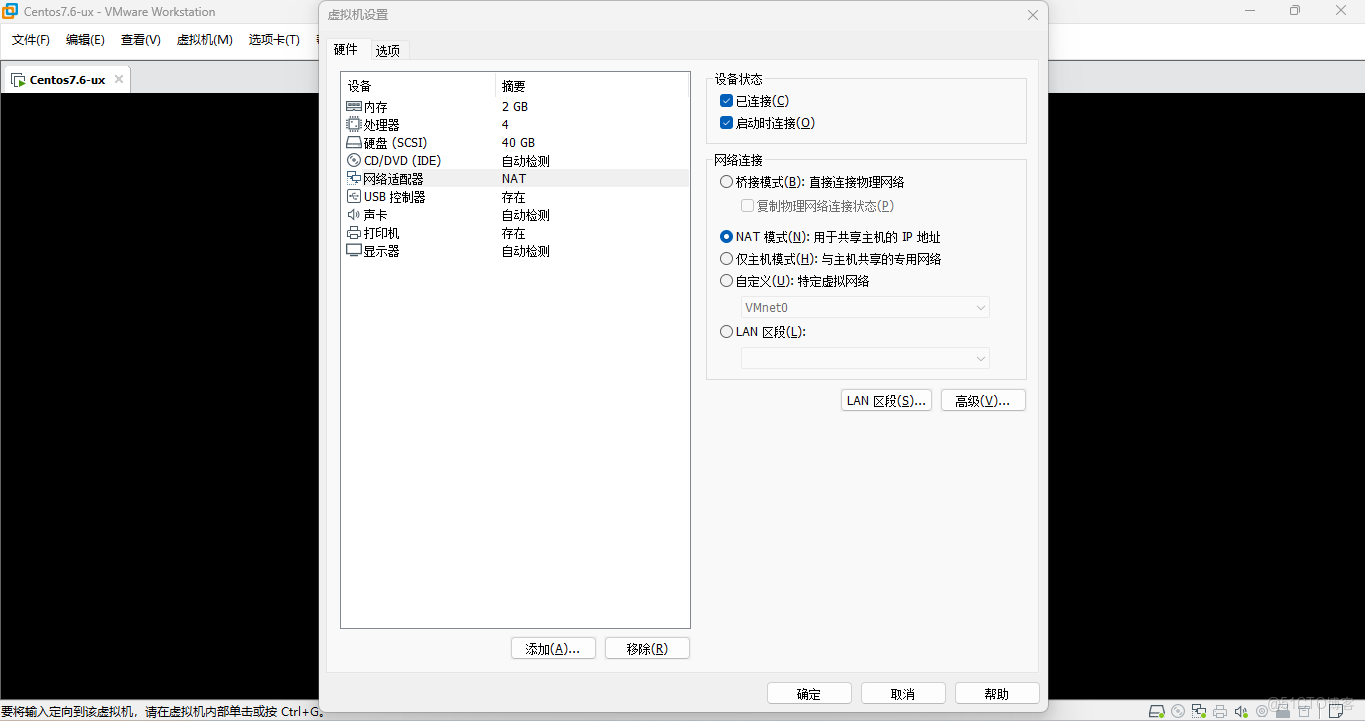Click the 移除(R) button
The image size is (1365, 721).
647,649
